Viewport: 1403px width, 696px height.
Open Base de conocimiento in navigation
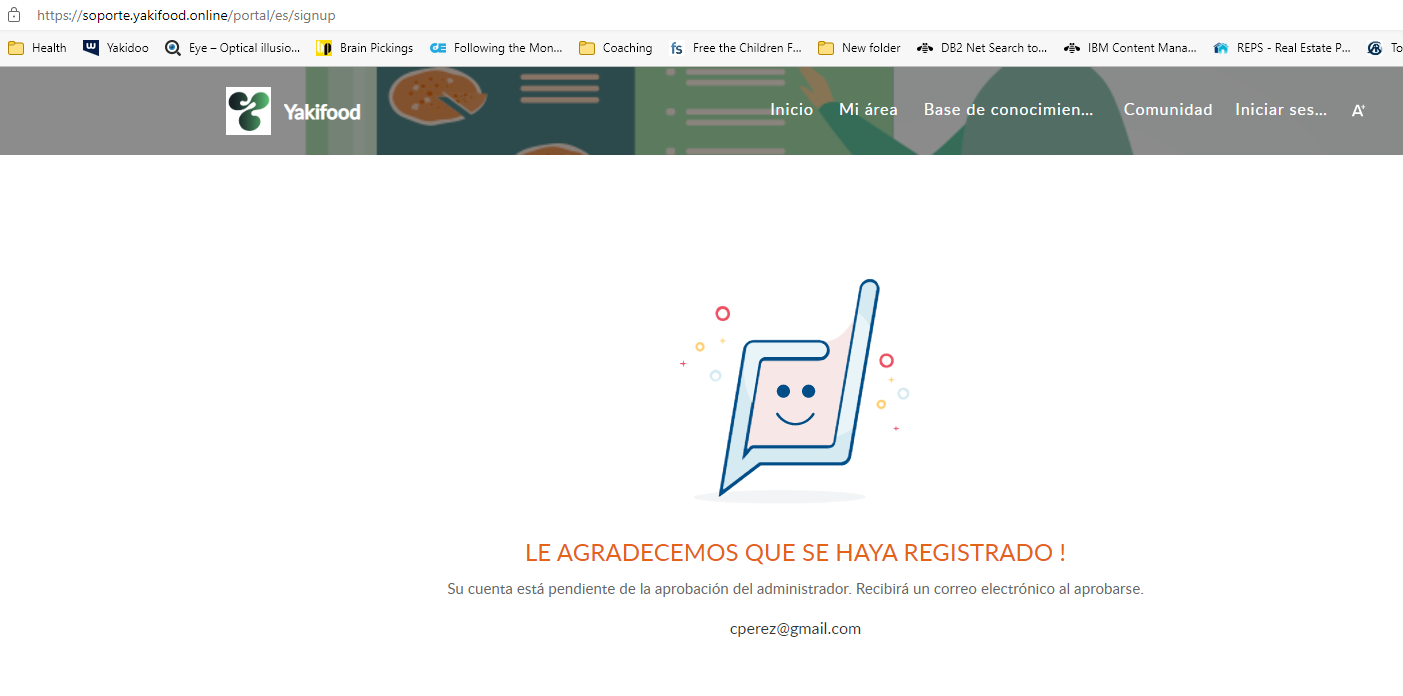tap(1008, 110)
